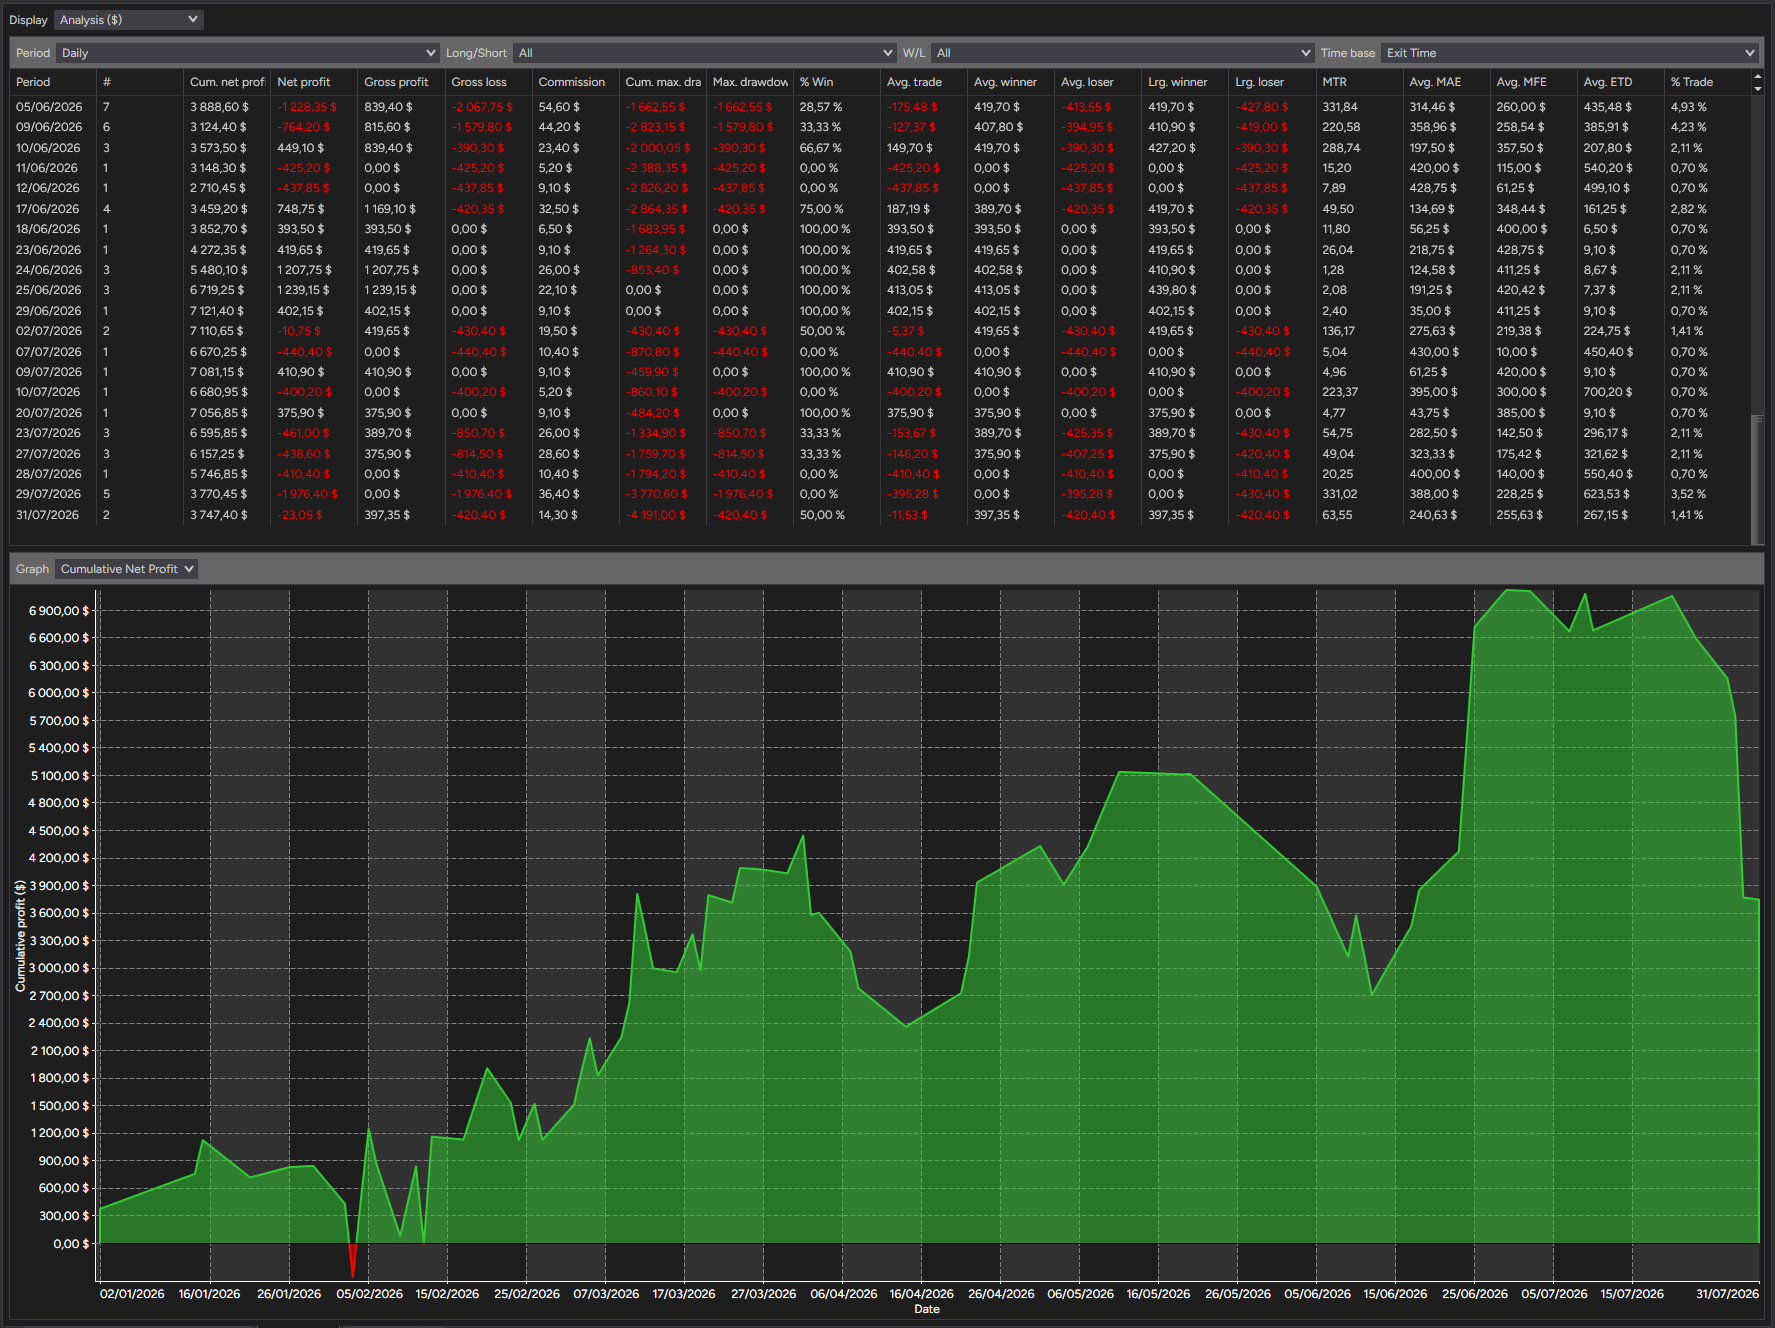Open the W/L All dropdown

(1122, 53)
